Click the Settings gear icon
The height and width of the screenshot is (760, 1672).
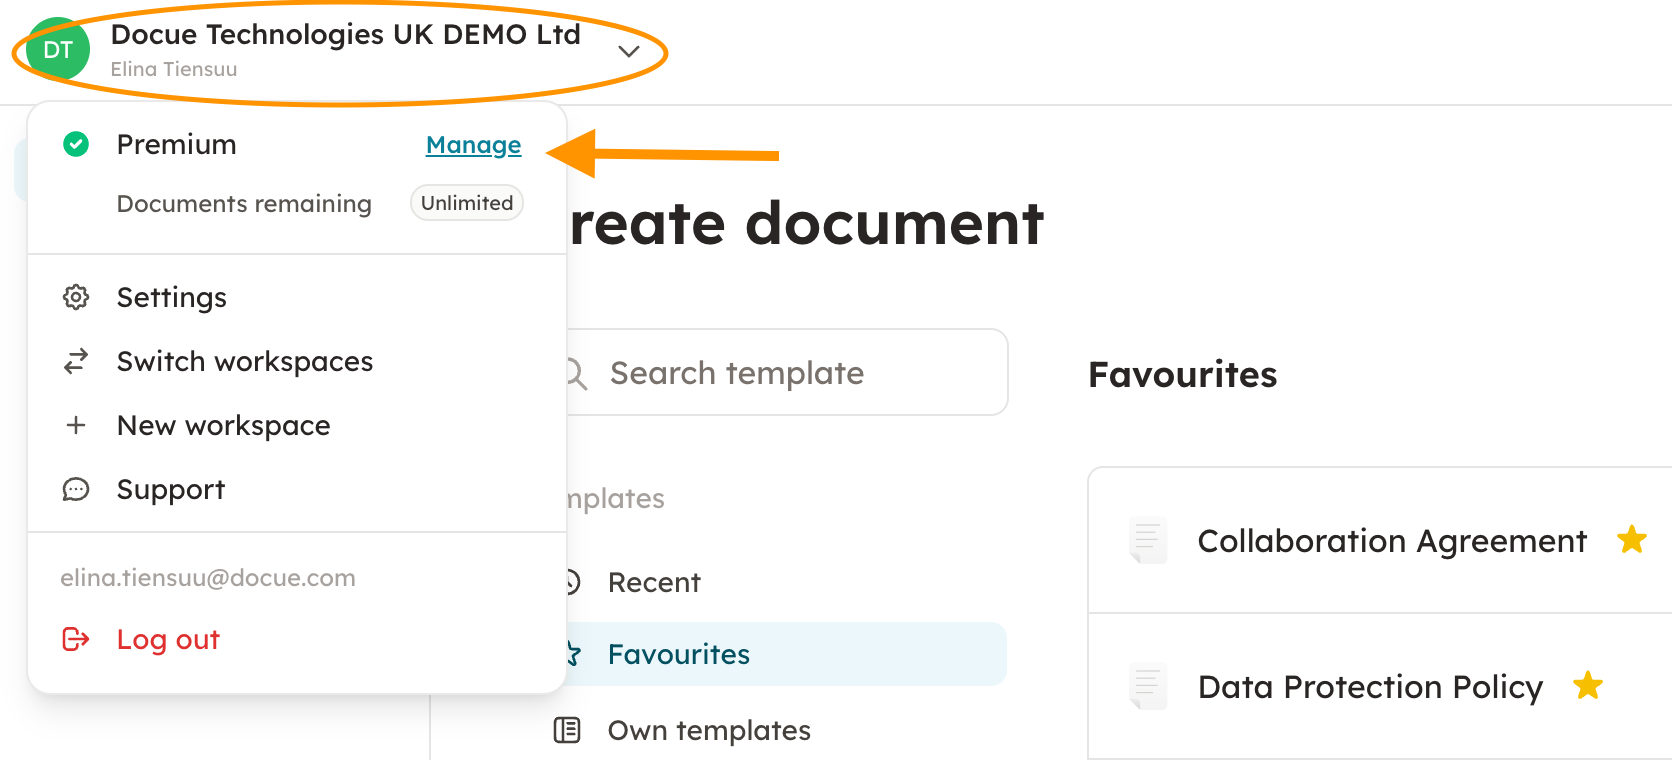click(x=76, y=297)
